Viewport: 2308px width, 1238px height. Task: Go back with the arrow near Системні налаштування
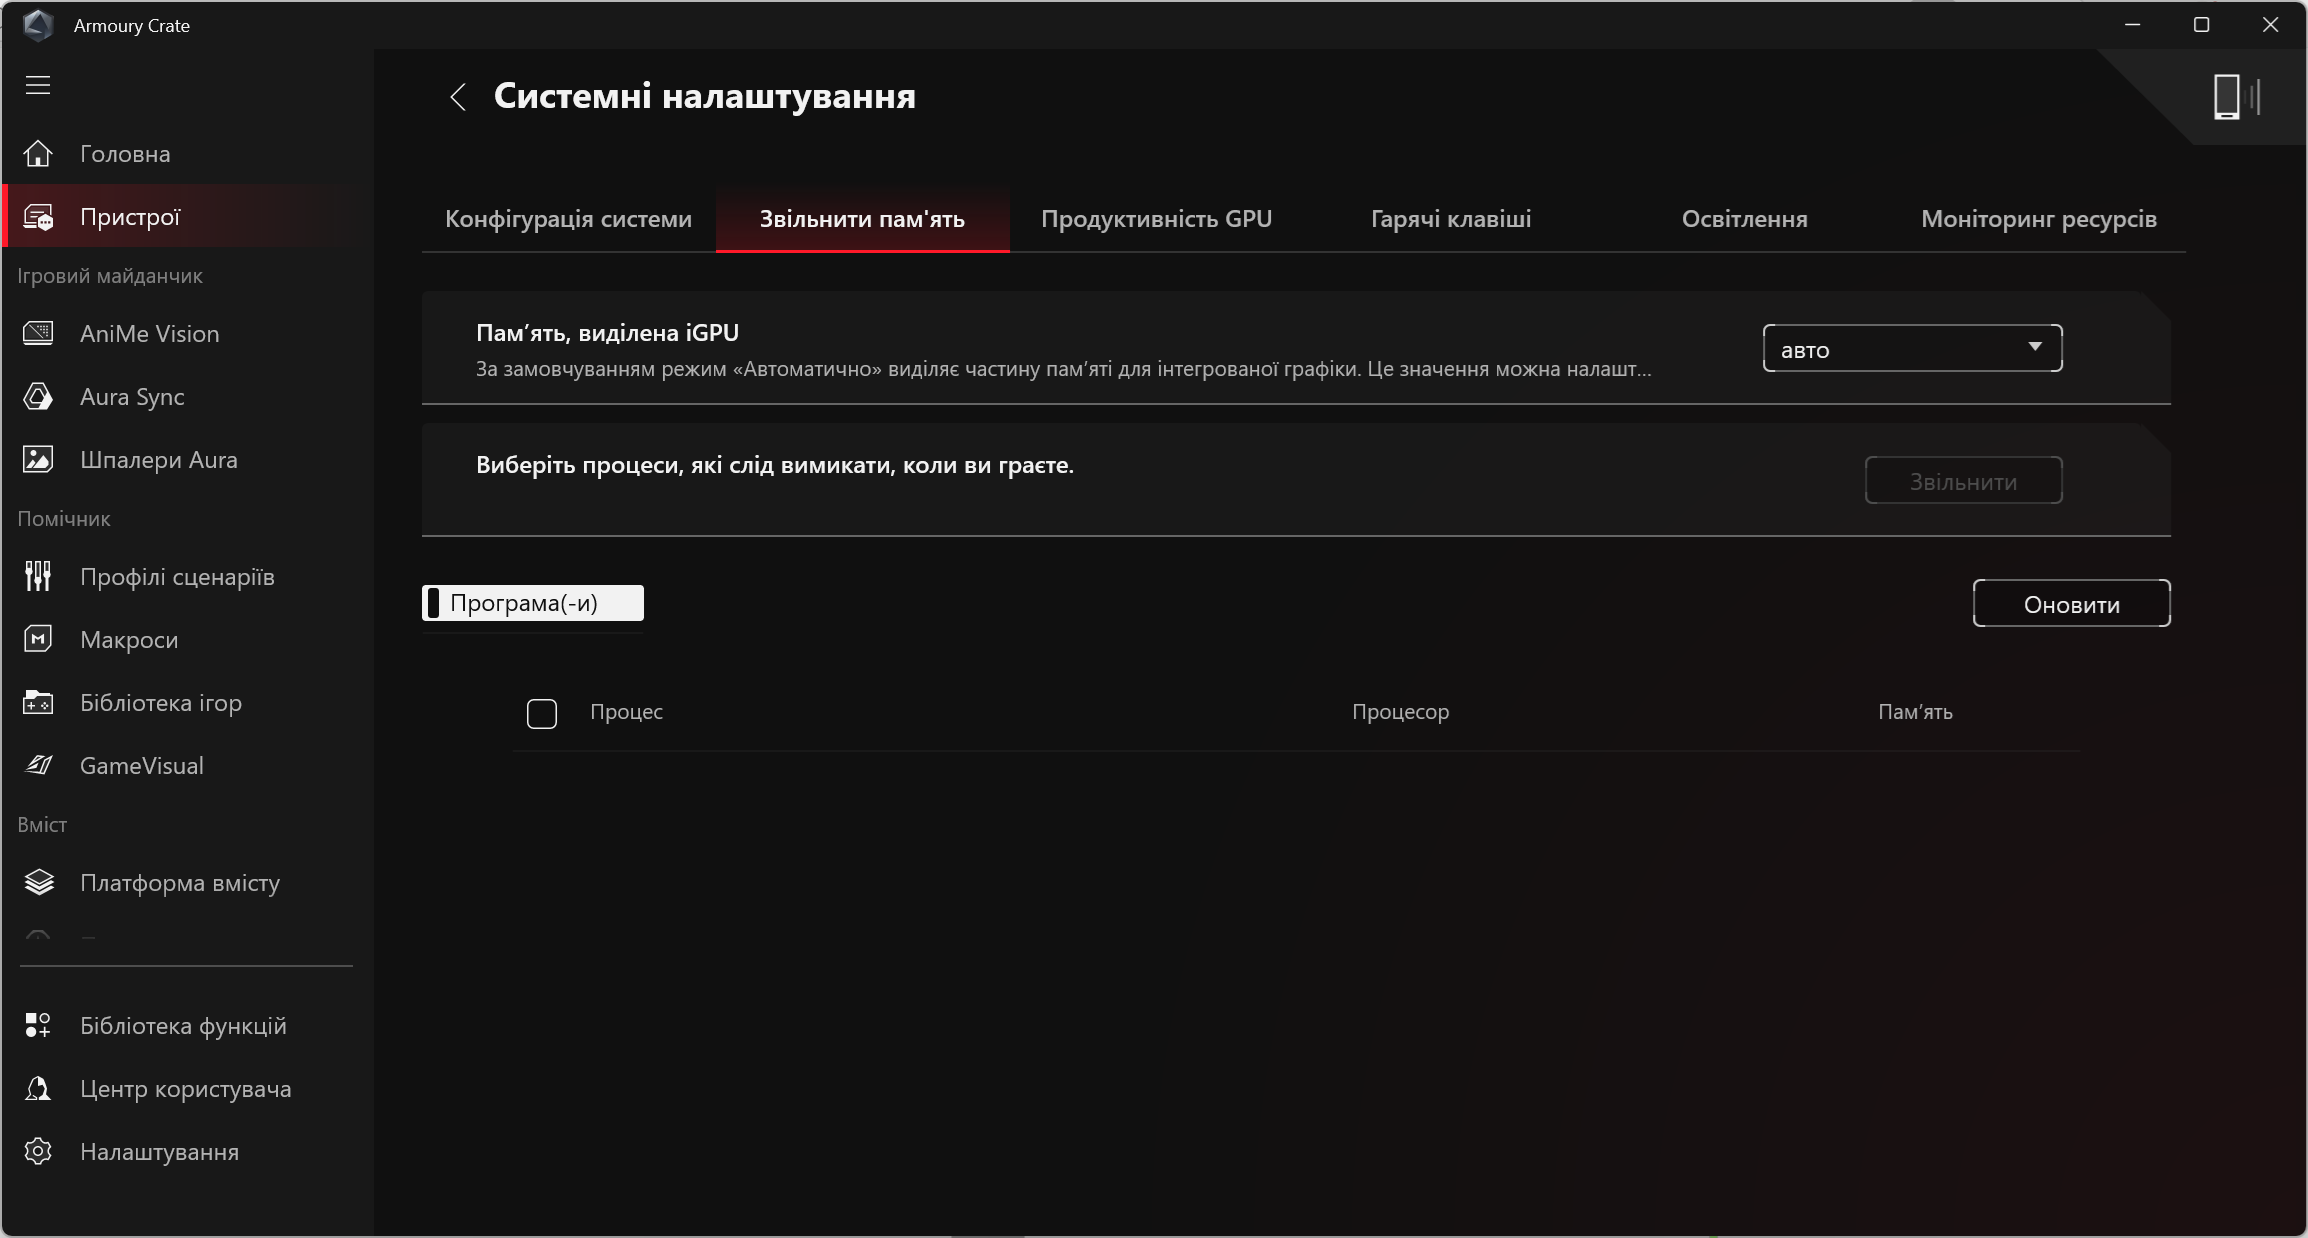pyautogui.click(x=458, y=97)
